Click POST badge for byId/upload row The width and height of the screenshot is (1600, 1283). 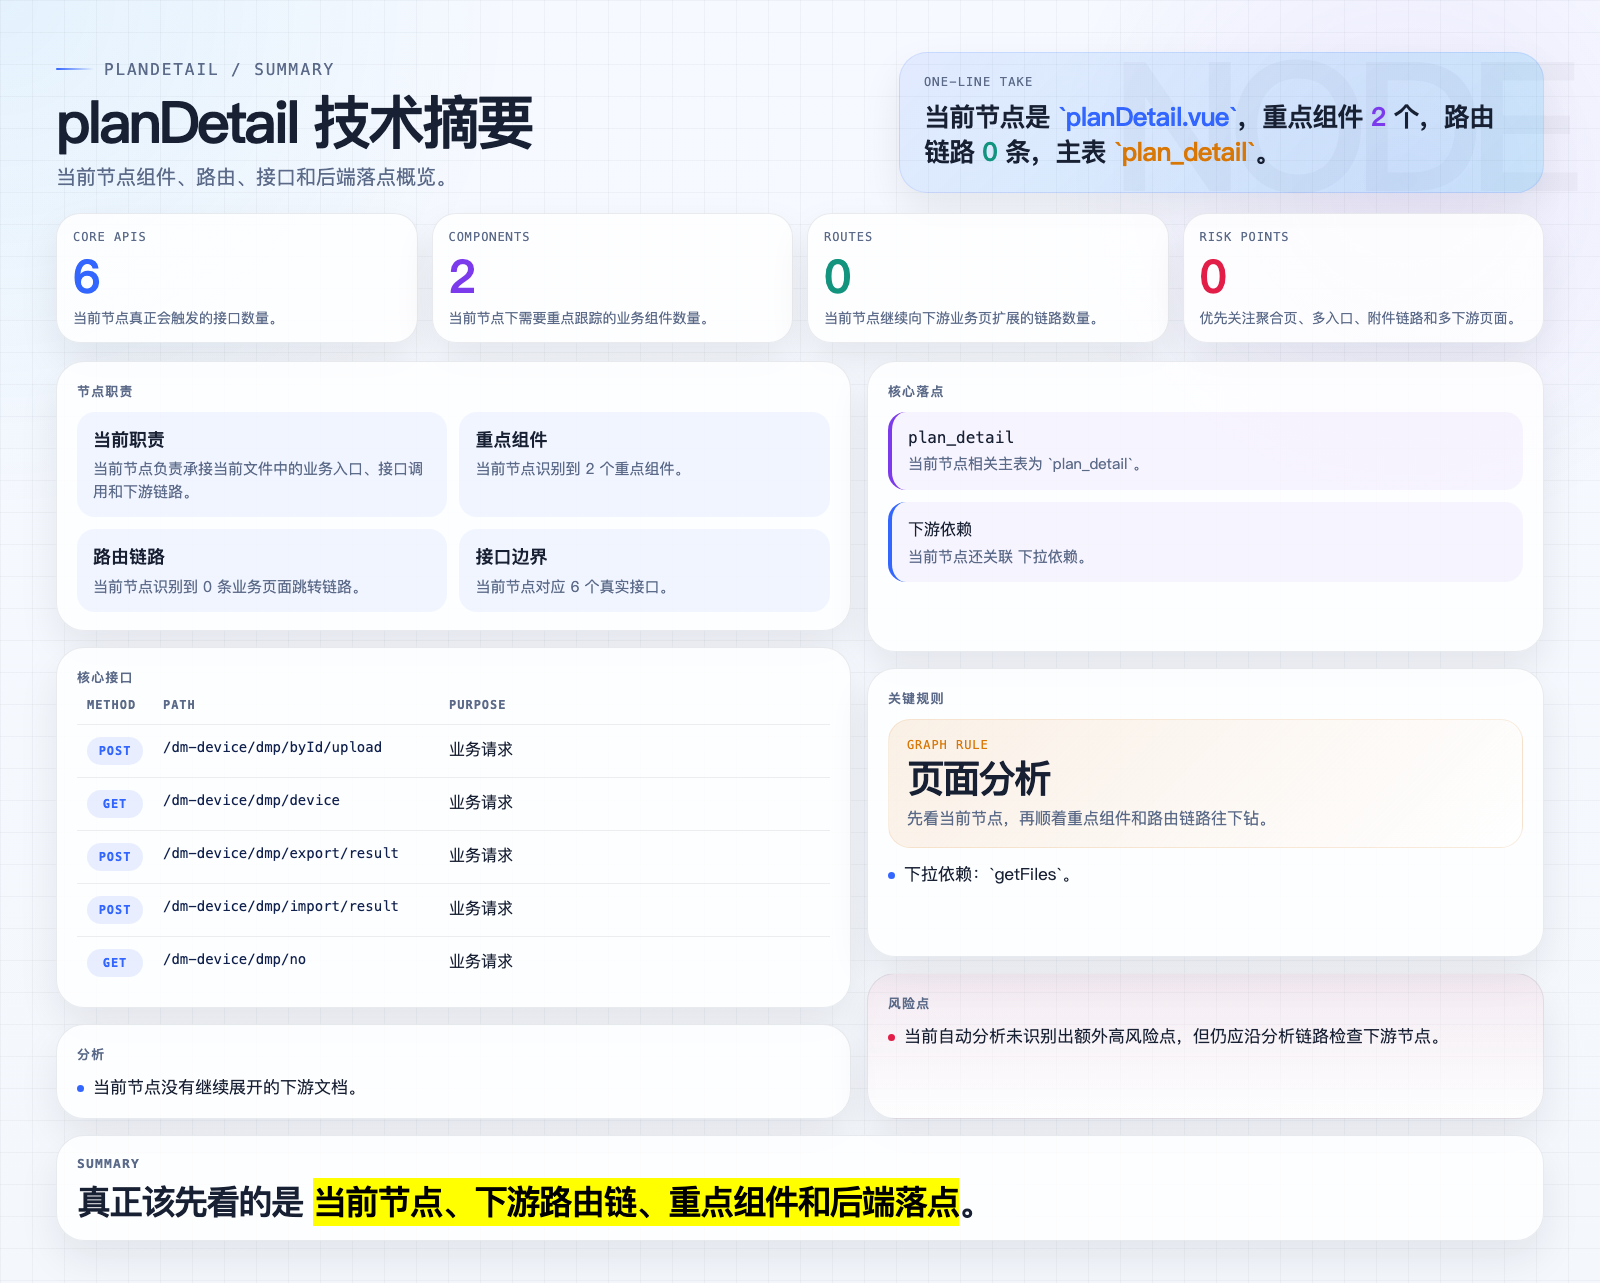pyautogui.click(x=115, y=751)
